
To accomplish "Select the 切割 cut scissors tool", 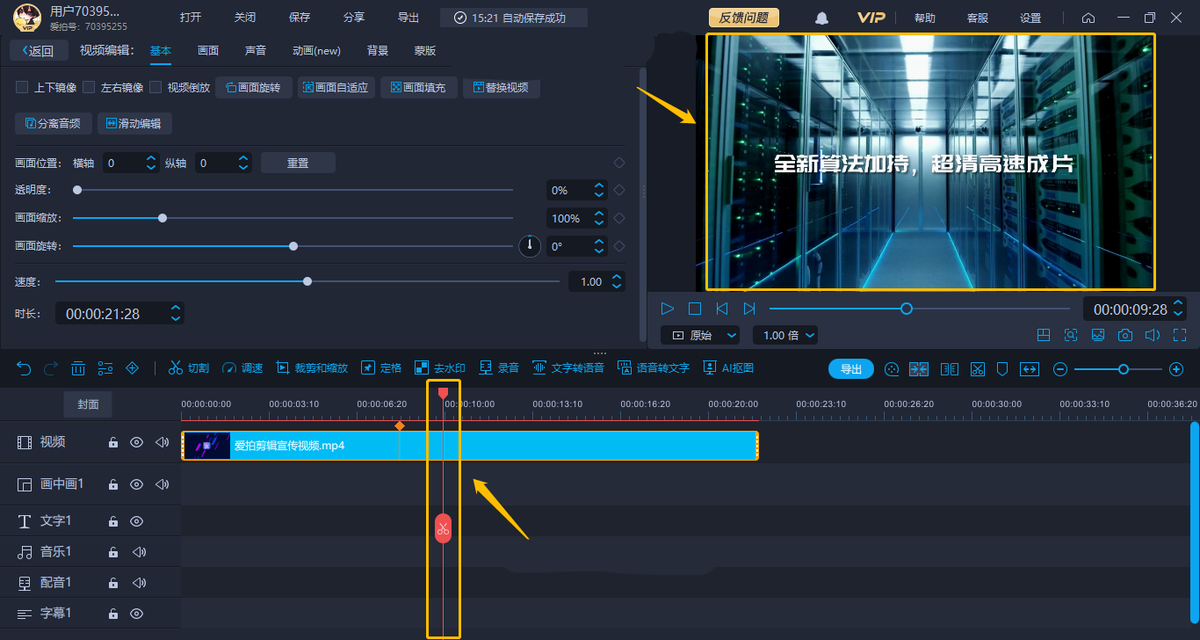I will point(188,368).
